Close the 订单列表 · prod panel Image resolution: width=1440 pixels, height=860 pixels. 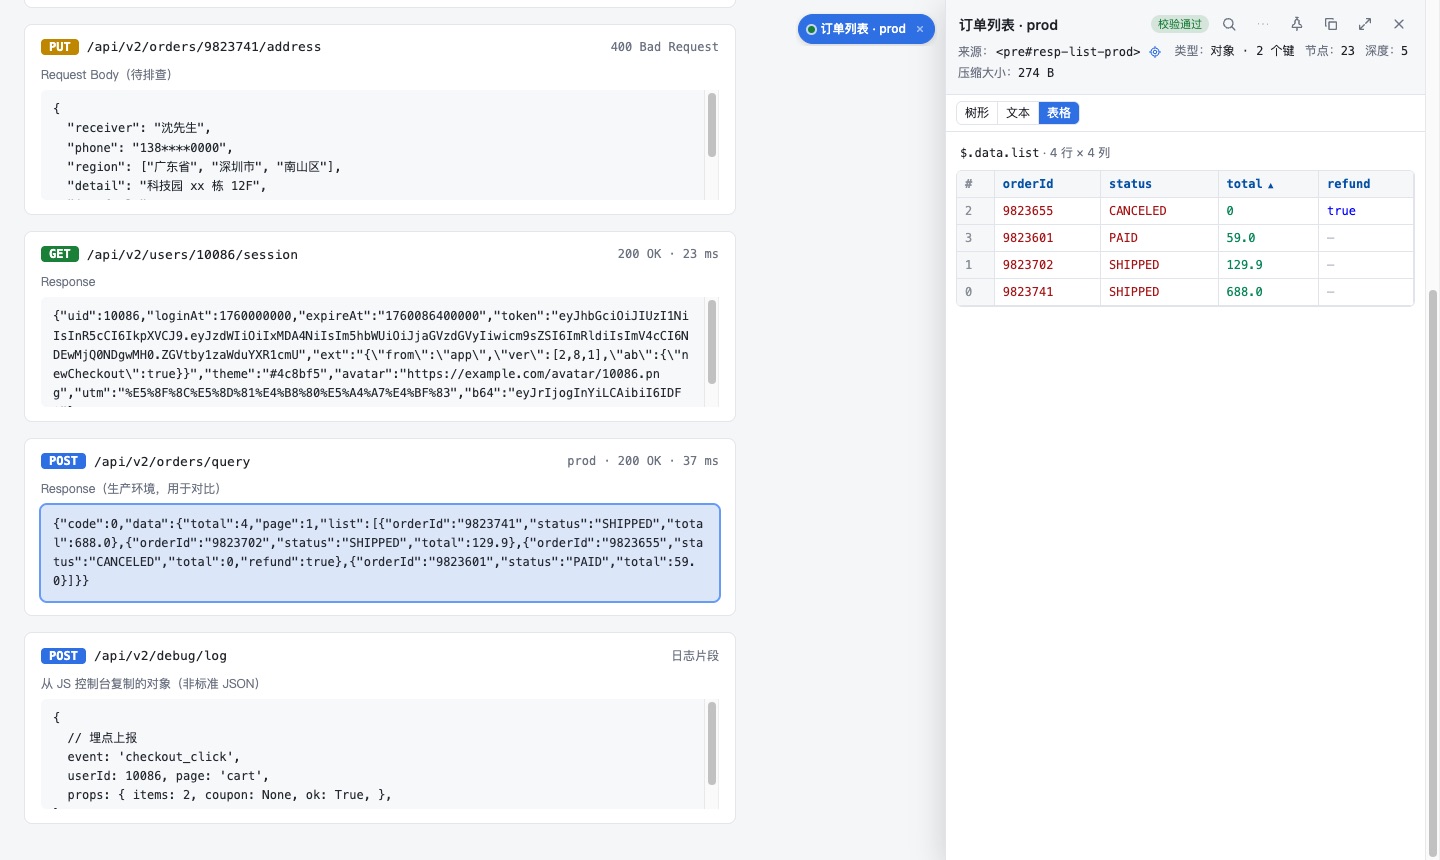1399,24
